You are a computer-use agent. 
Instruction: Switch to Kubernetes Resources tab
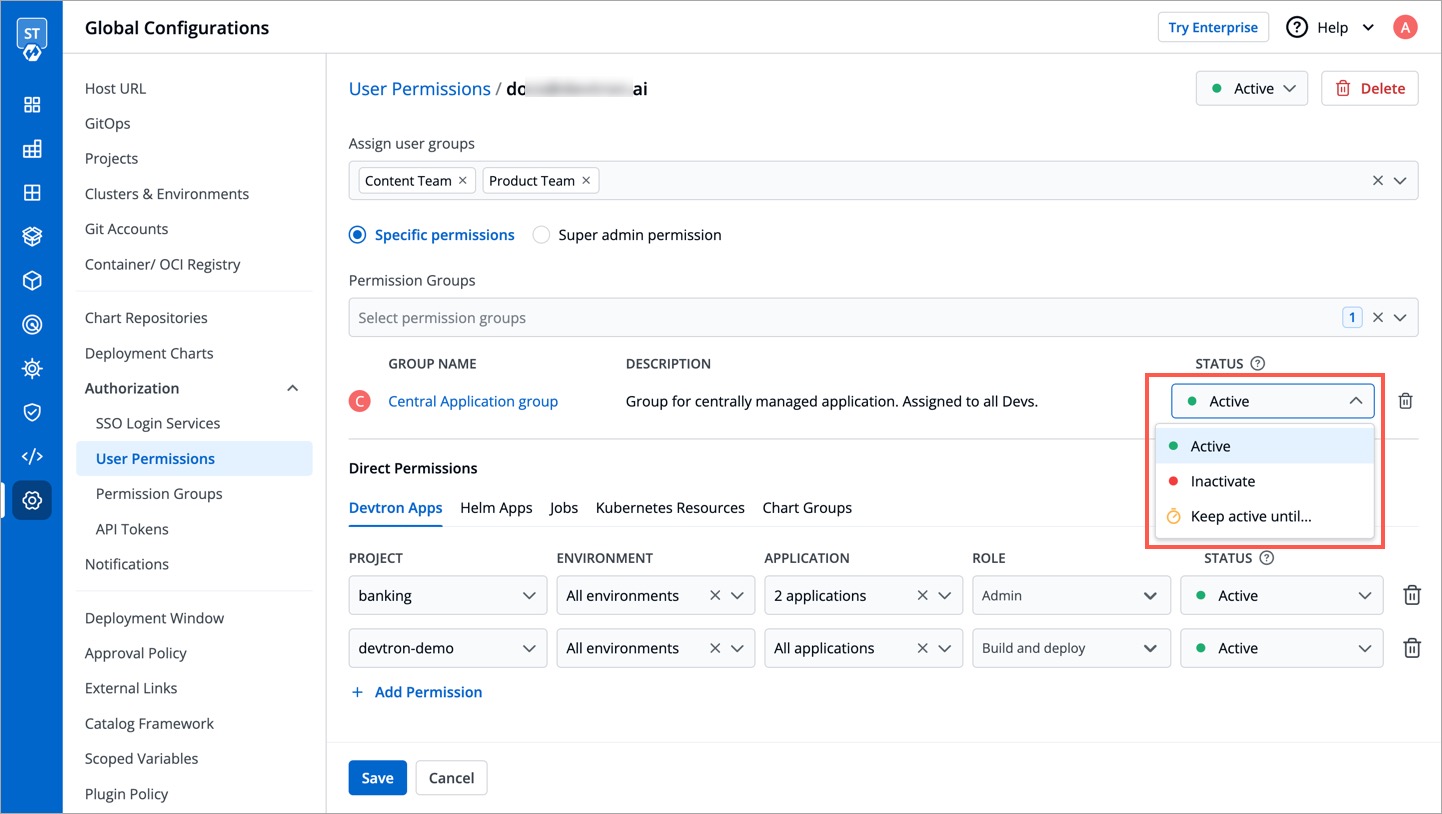pos(670,508)
